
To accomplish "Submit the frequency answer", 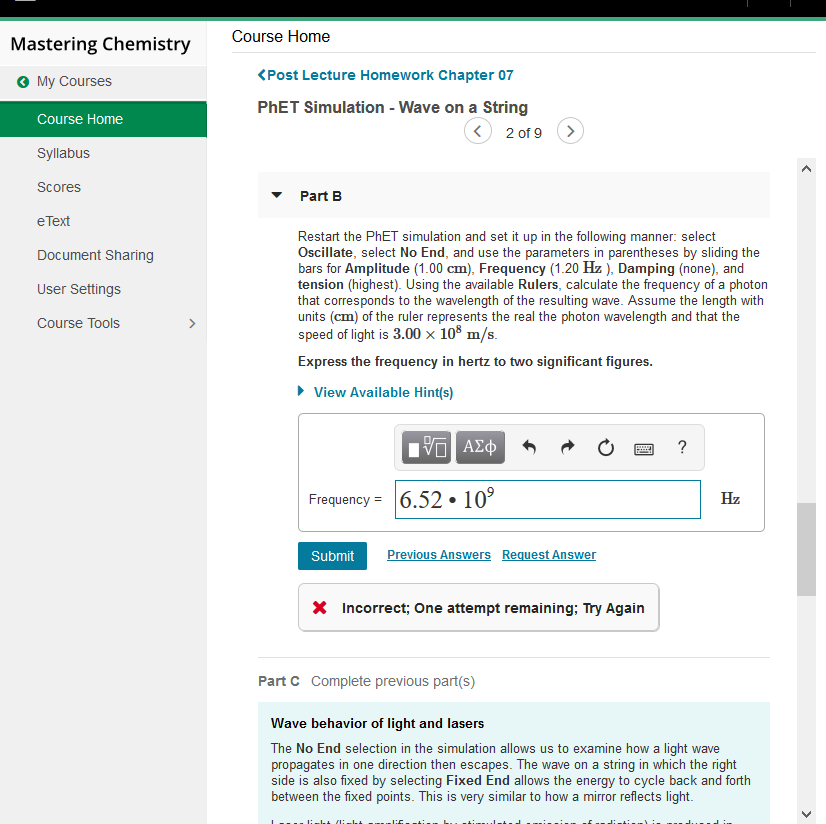I will coord(332,555).
